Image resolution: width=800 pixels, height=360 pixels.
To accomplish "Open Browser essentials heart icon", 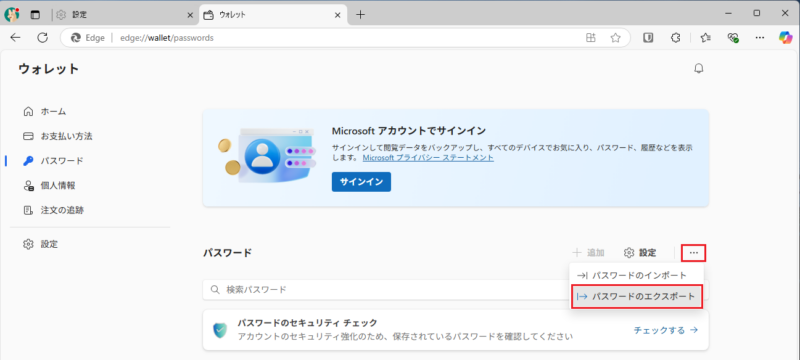I will coord(733,37).
